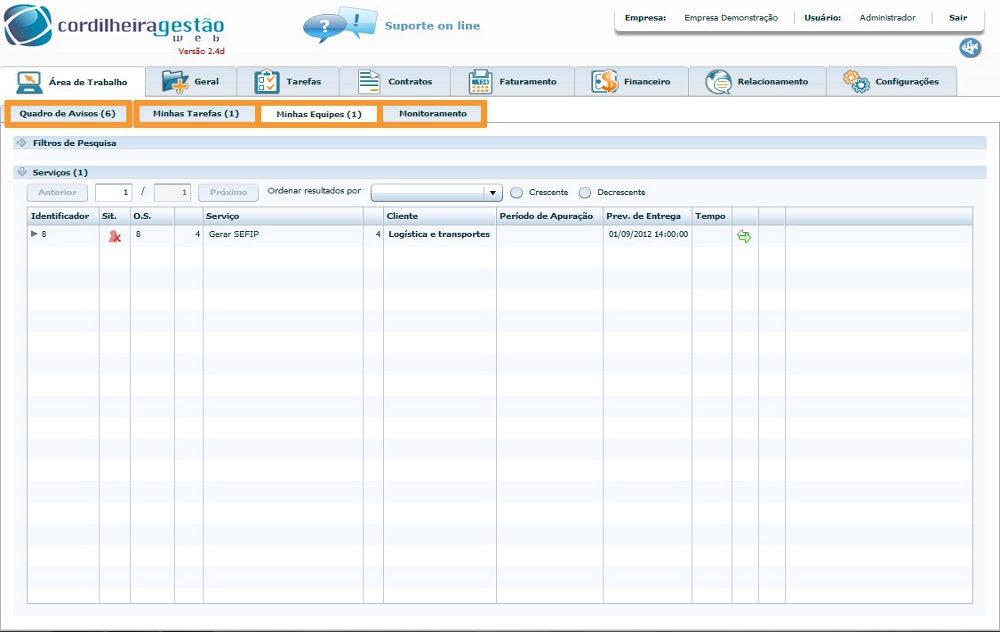The image size is (1000, 632).
Task: Go to the Tarefas main tab
Action: [288, 82]
